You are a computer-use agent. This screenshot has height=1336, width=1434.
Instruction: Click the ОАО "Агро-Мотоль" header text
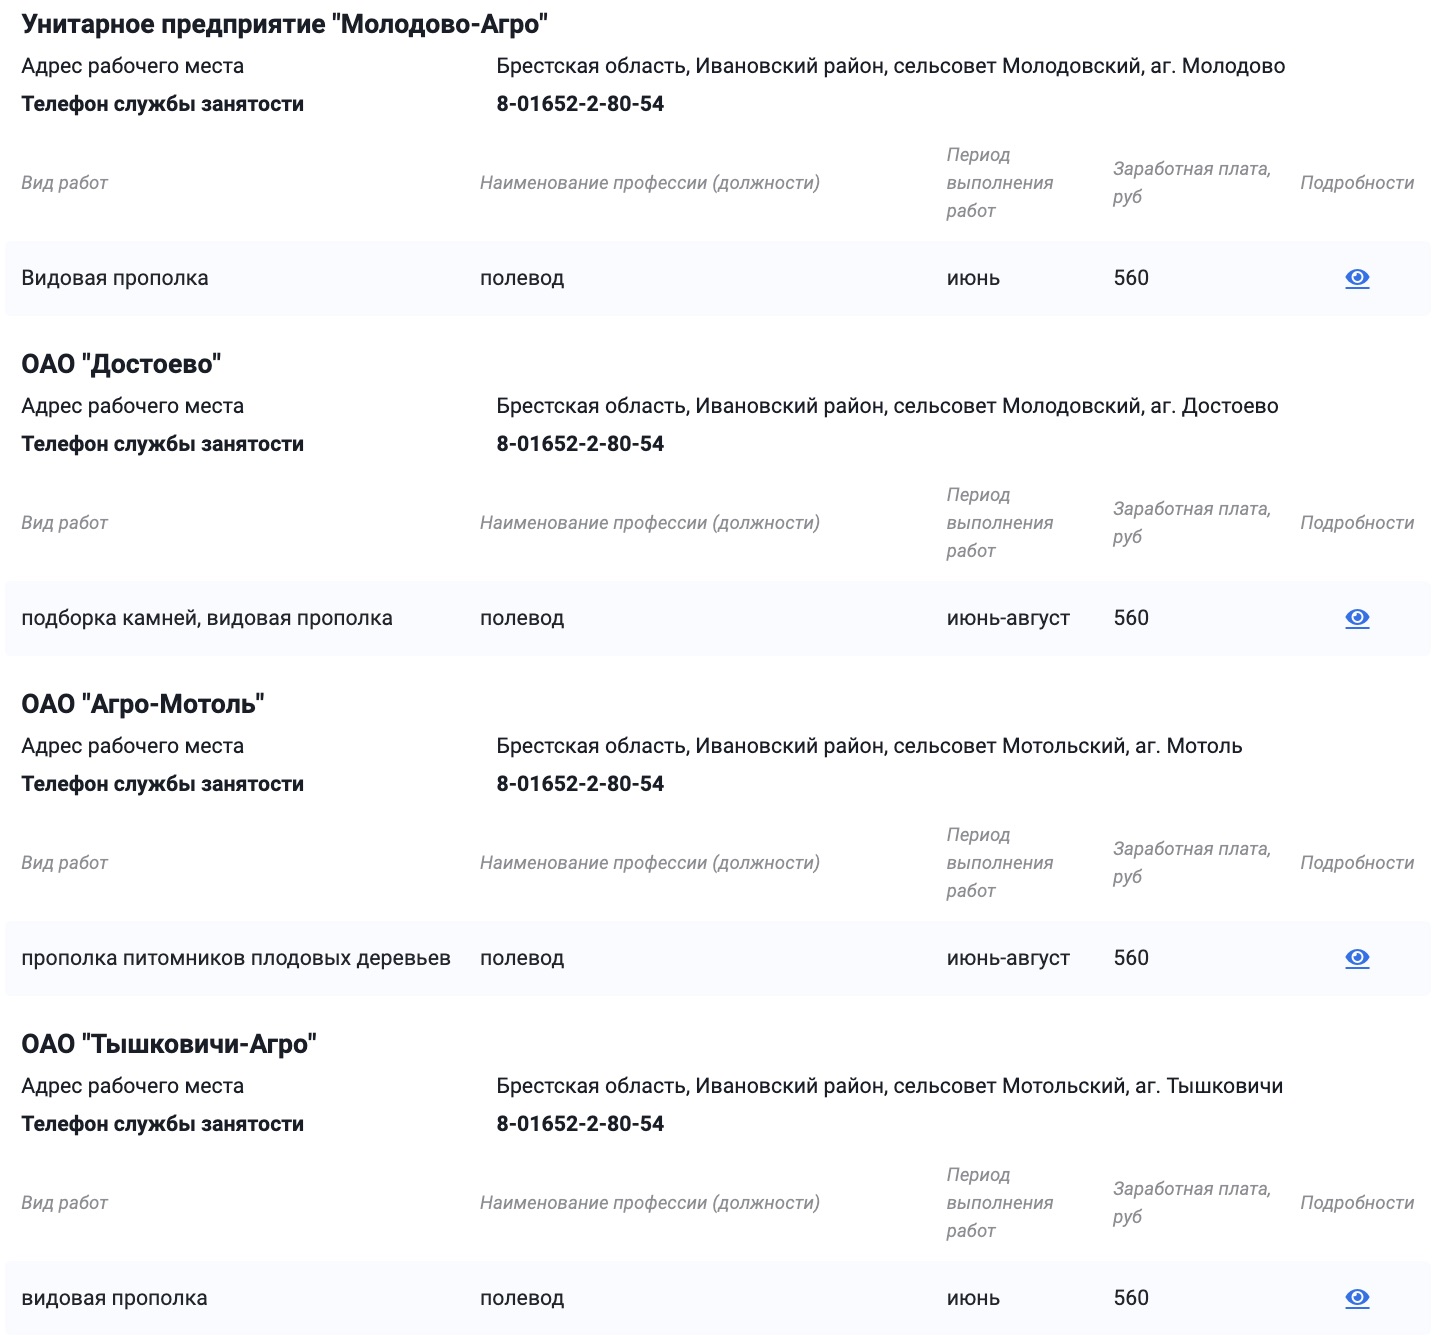coord(143,703)
